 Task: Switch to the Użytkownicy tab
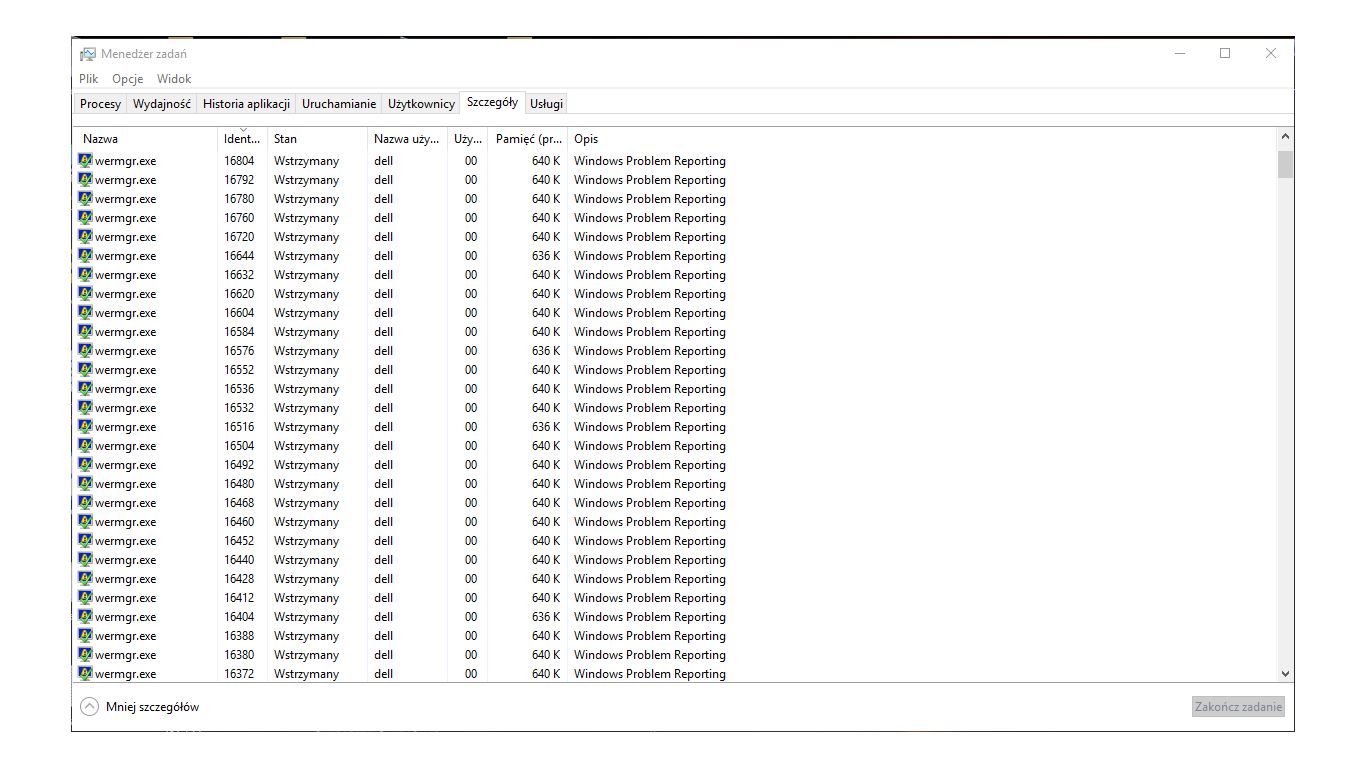[421, 104]
